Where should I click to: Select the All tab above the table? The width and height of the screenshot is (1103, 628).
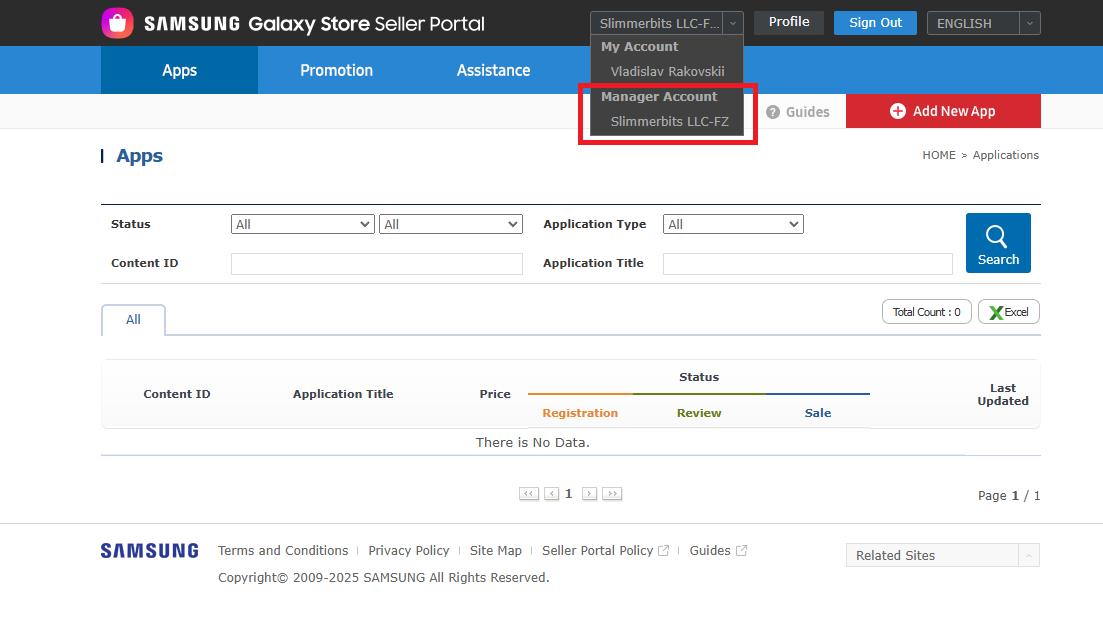[x=133, y=320]
